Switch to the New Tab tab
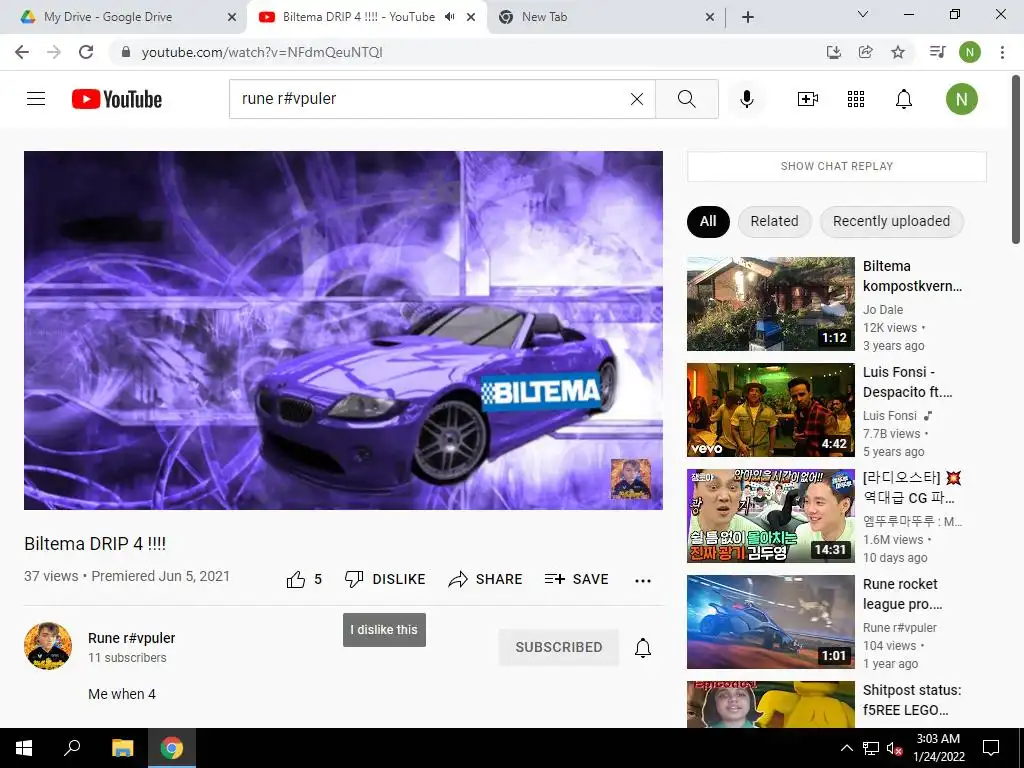The image size is (1024, 768). click(x=605, y=17)
